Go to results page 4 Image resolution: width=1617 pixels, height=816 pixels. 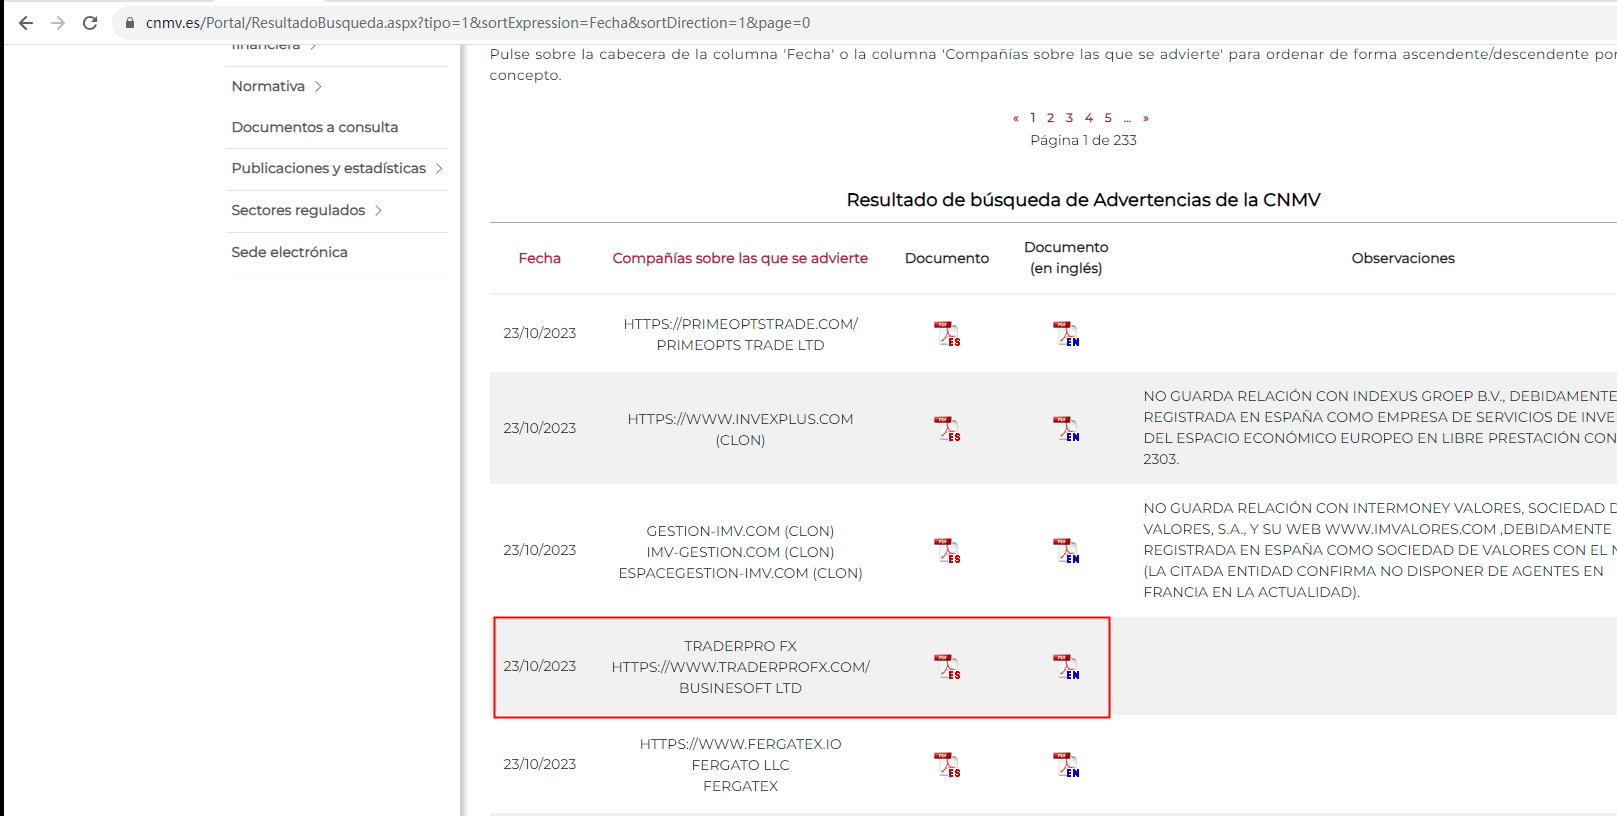[x=1089, y=118]
